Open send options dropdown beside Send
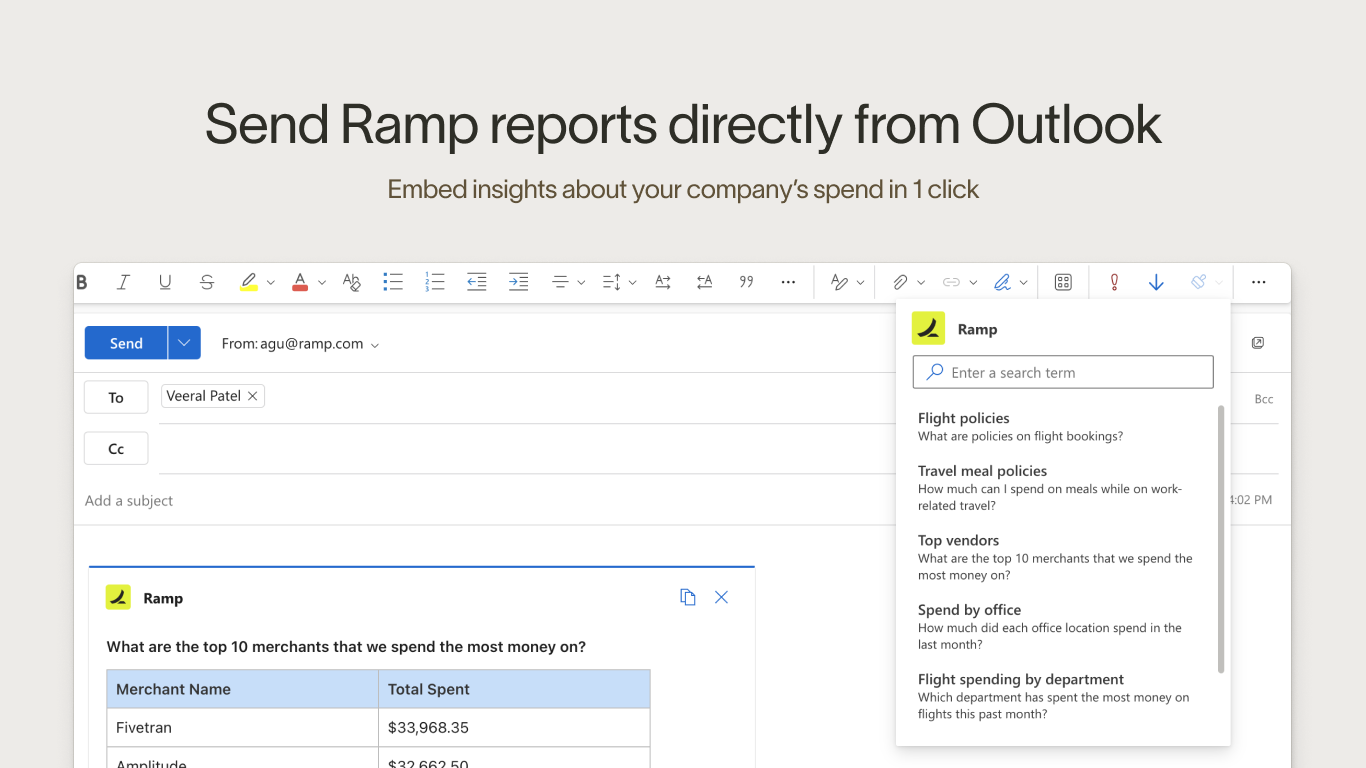Image resolution: width=1366 pixels, height=768 pixels. 184,343
